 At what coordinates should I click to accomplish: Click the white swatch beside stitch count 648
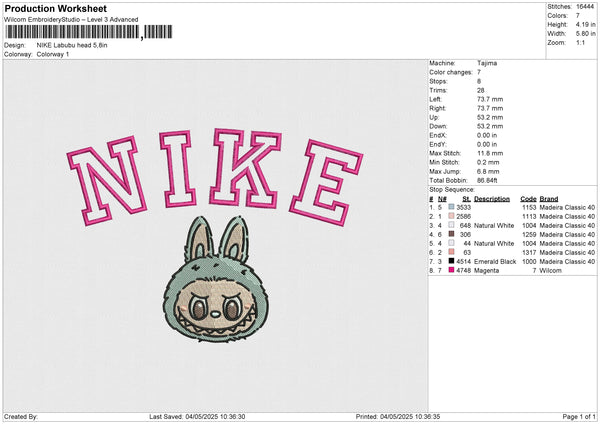(451, 225)
